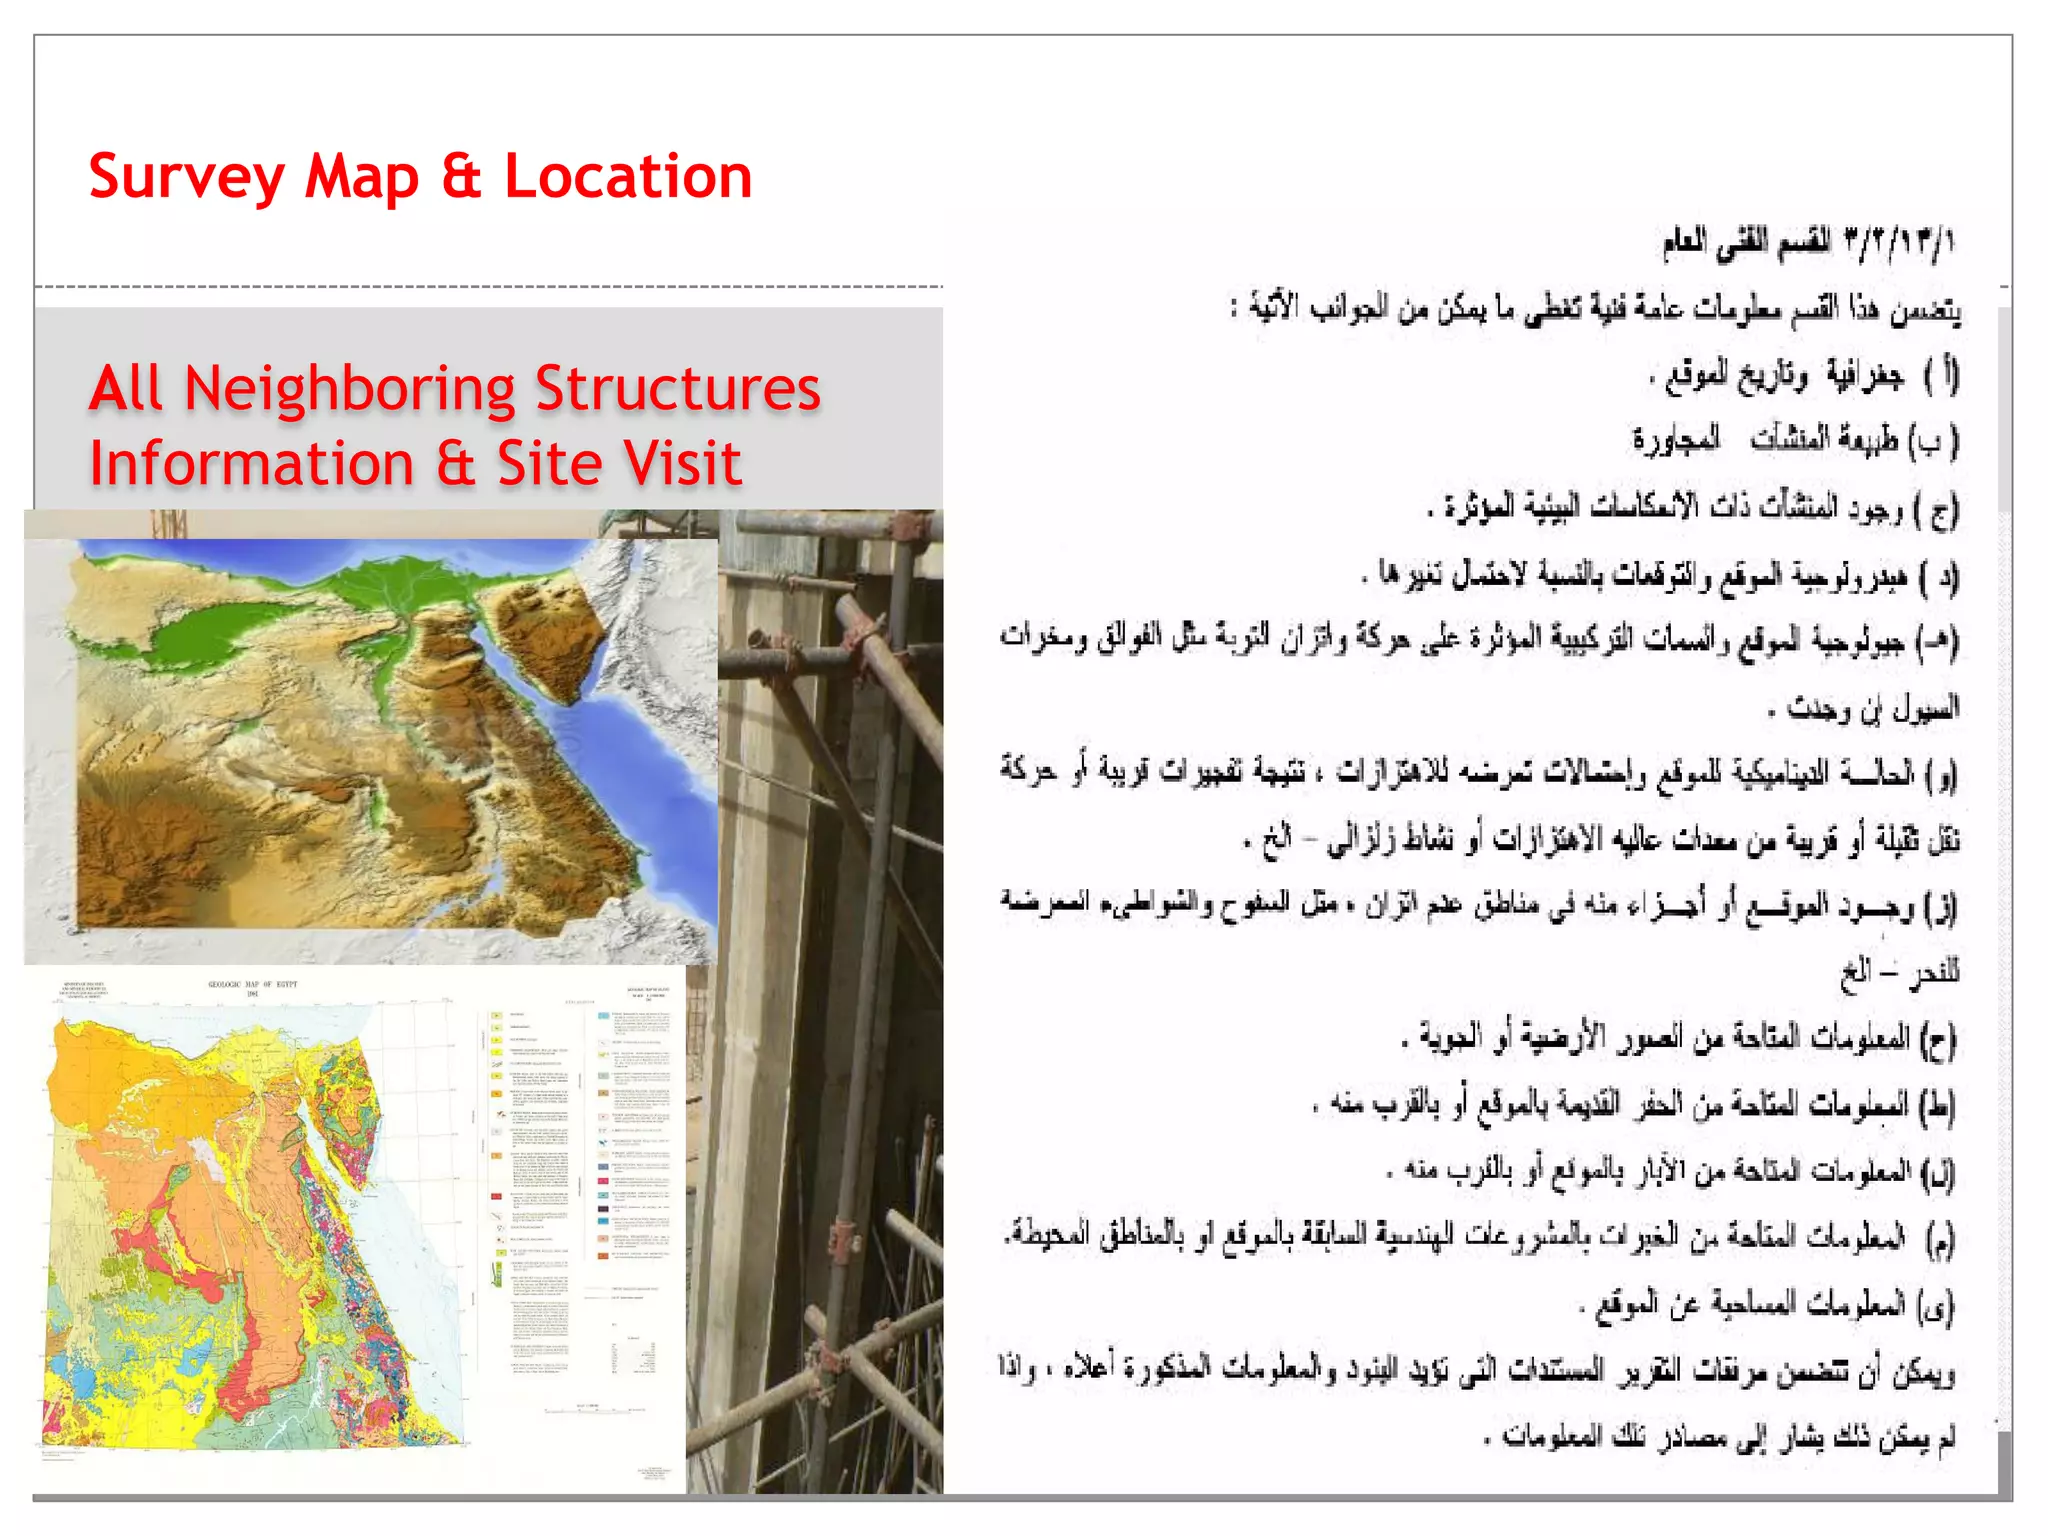Click the Arabic list item (ك)
The image size is (2048, 1536).
[1670, 1170]
